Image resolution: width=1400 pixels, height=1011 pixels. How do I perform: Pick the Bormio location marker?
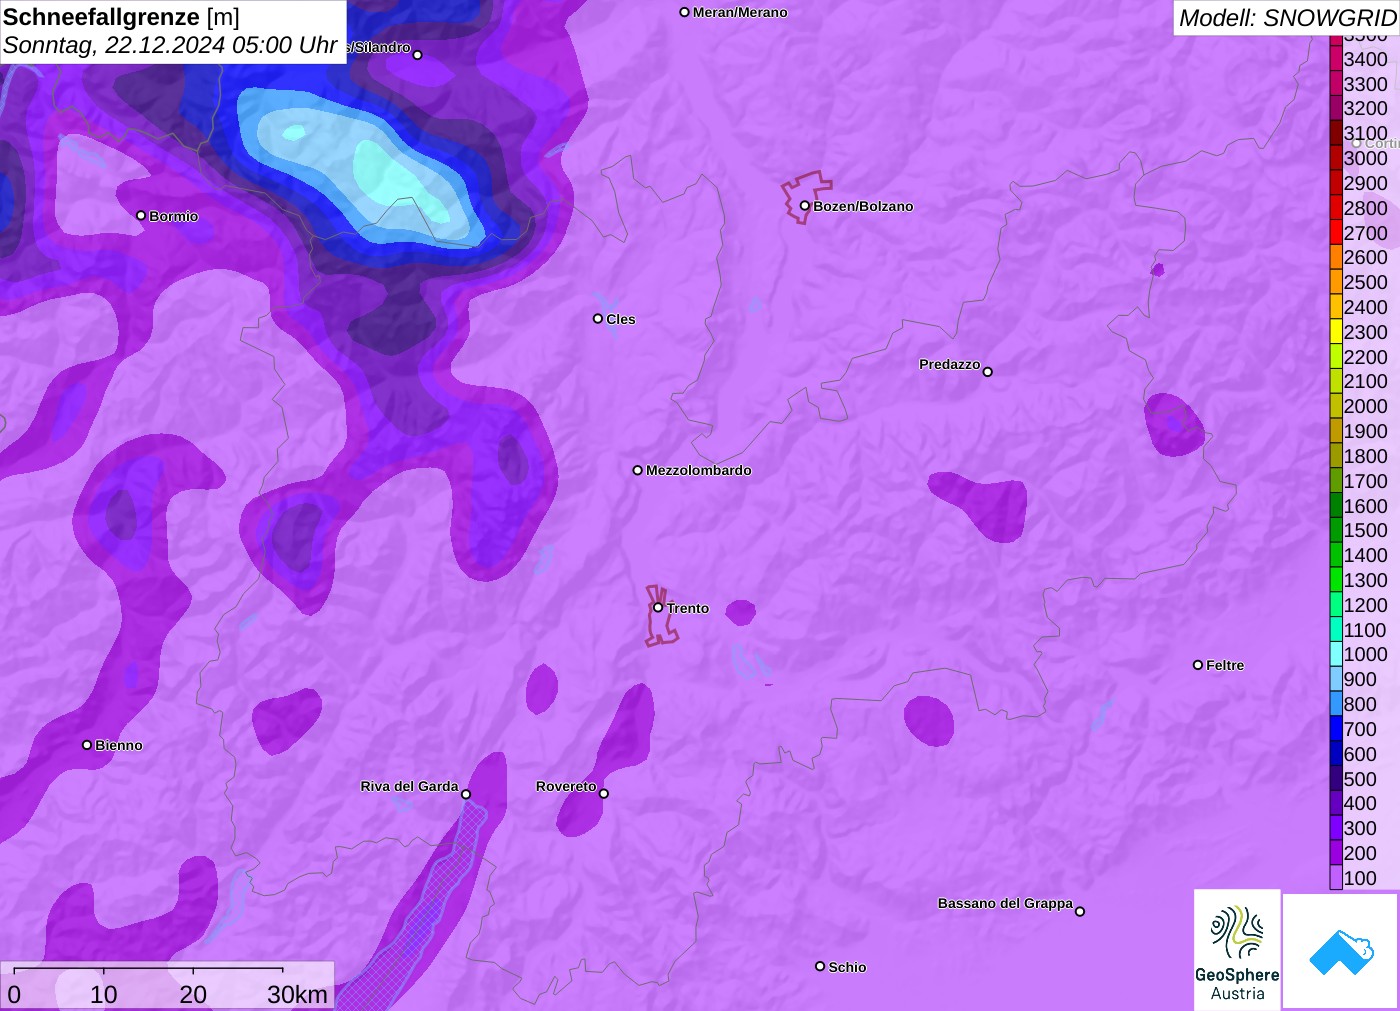point(141,215)
